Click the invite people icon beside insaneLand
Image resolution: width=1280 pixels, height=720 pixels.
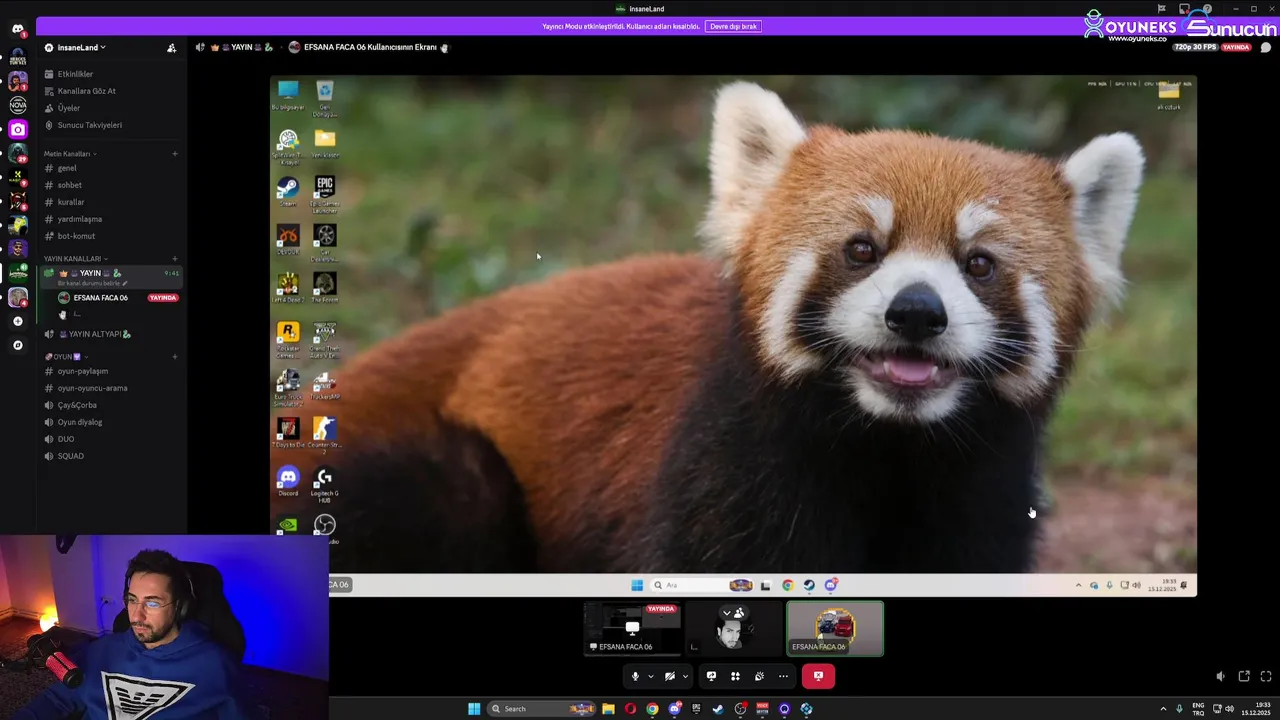coord(171,48)
